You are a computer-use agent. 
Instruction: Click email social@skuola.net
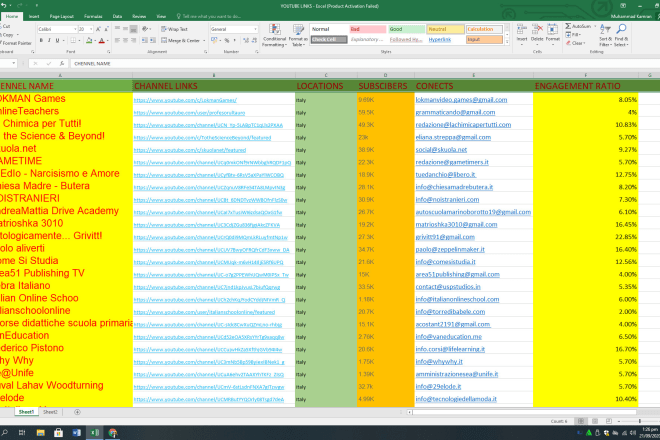441,149
